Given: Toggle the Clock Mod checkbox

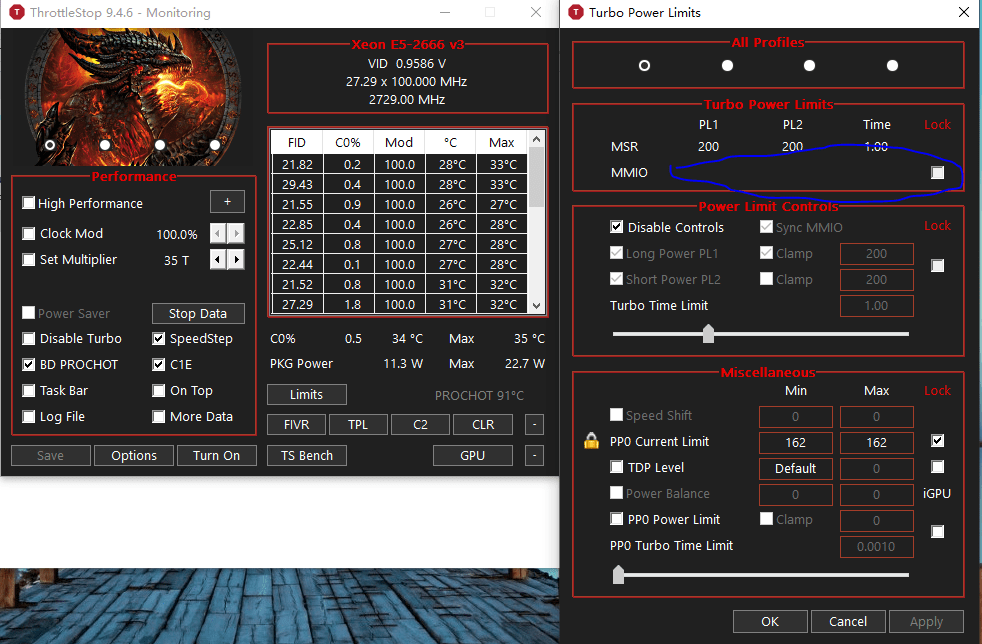Looking at the screenshot, I should point(28,234).
